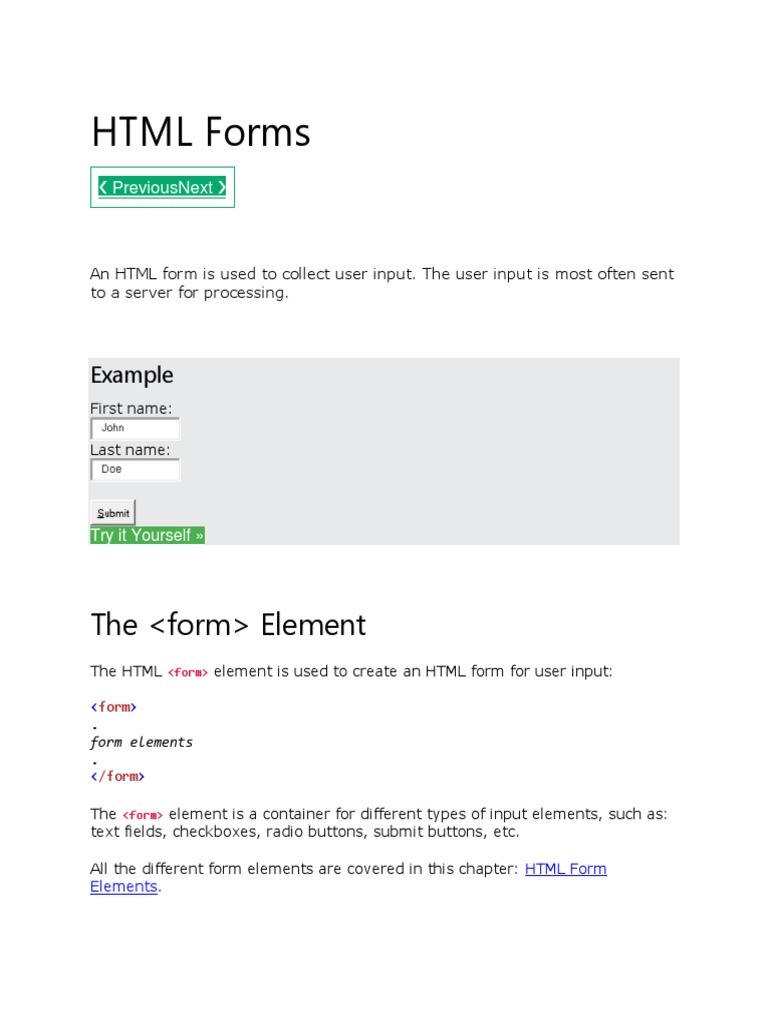Screen dimensions: 768x1024
Task: Click the intro paragraph about collecting user input
Action: click(382, 283)
